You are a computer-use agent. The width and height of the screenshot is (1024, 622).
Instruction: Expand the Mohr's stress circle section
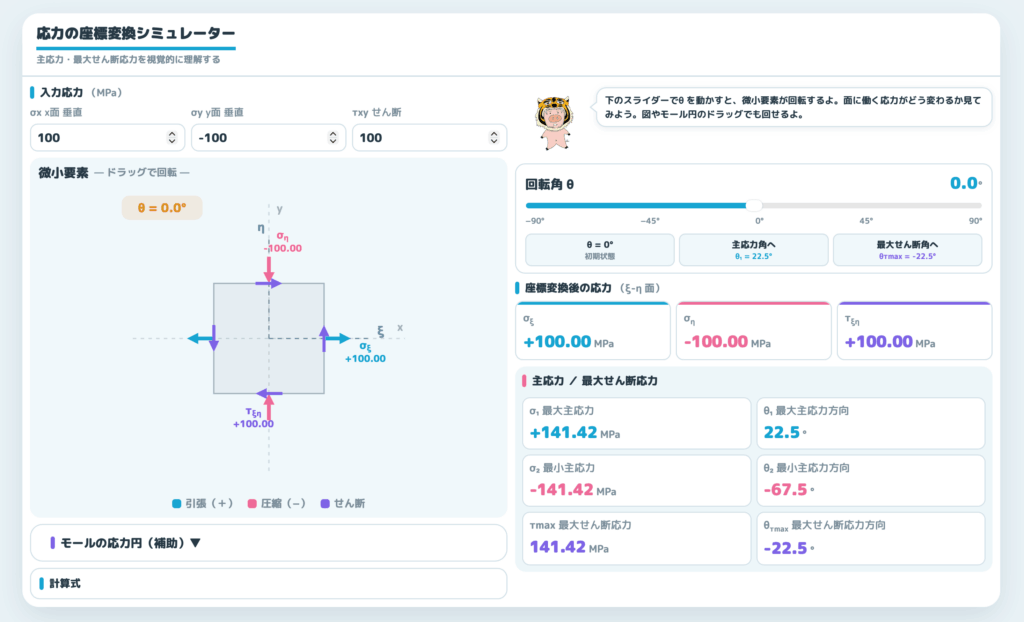268,543
